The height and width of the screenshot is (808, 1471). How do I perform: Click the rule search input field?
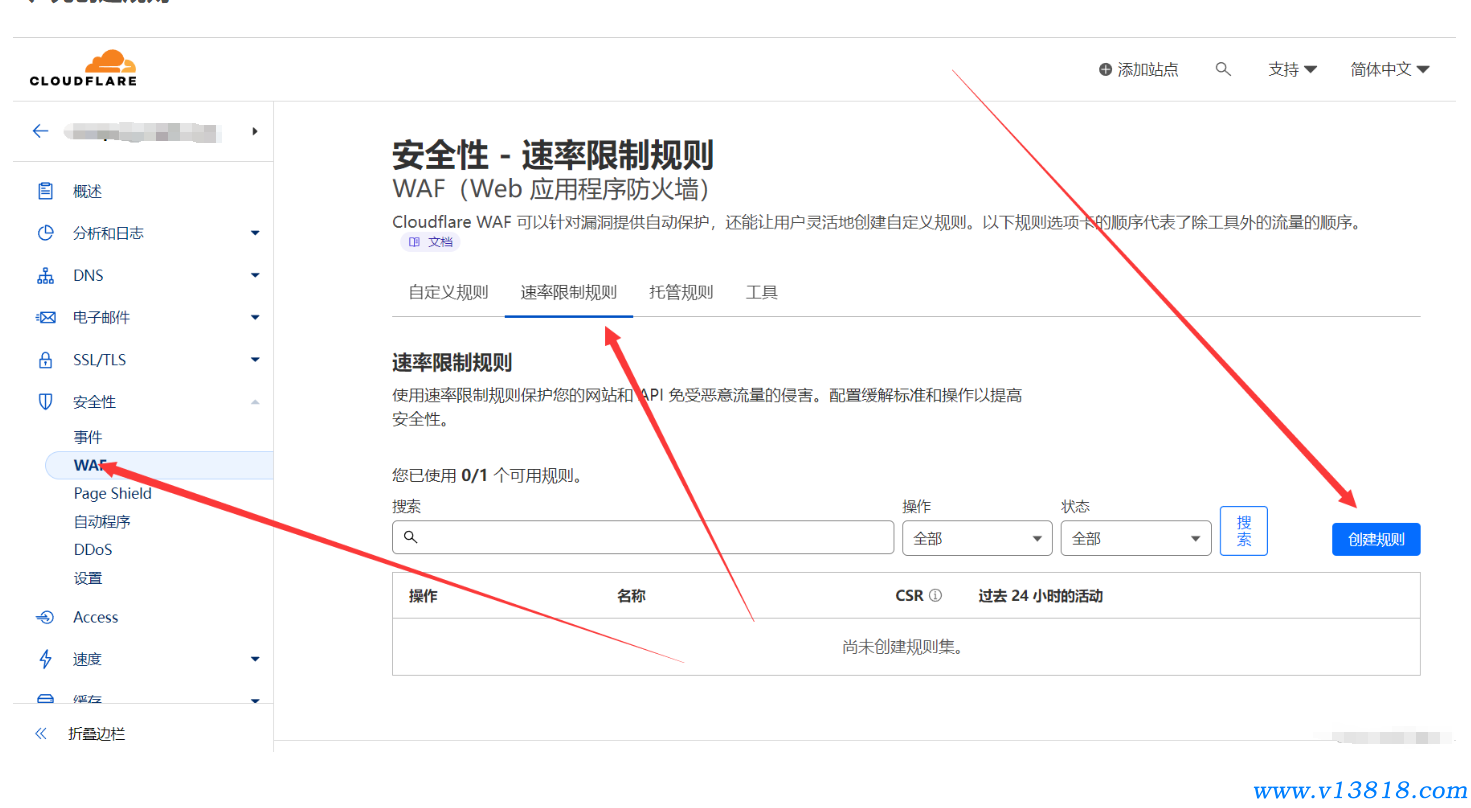click(x=650, y=537)
